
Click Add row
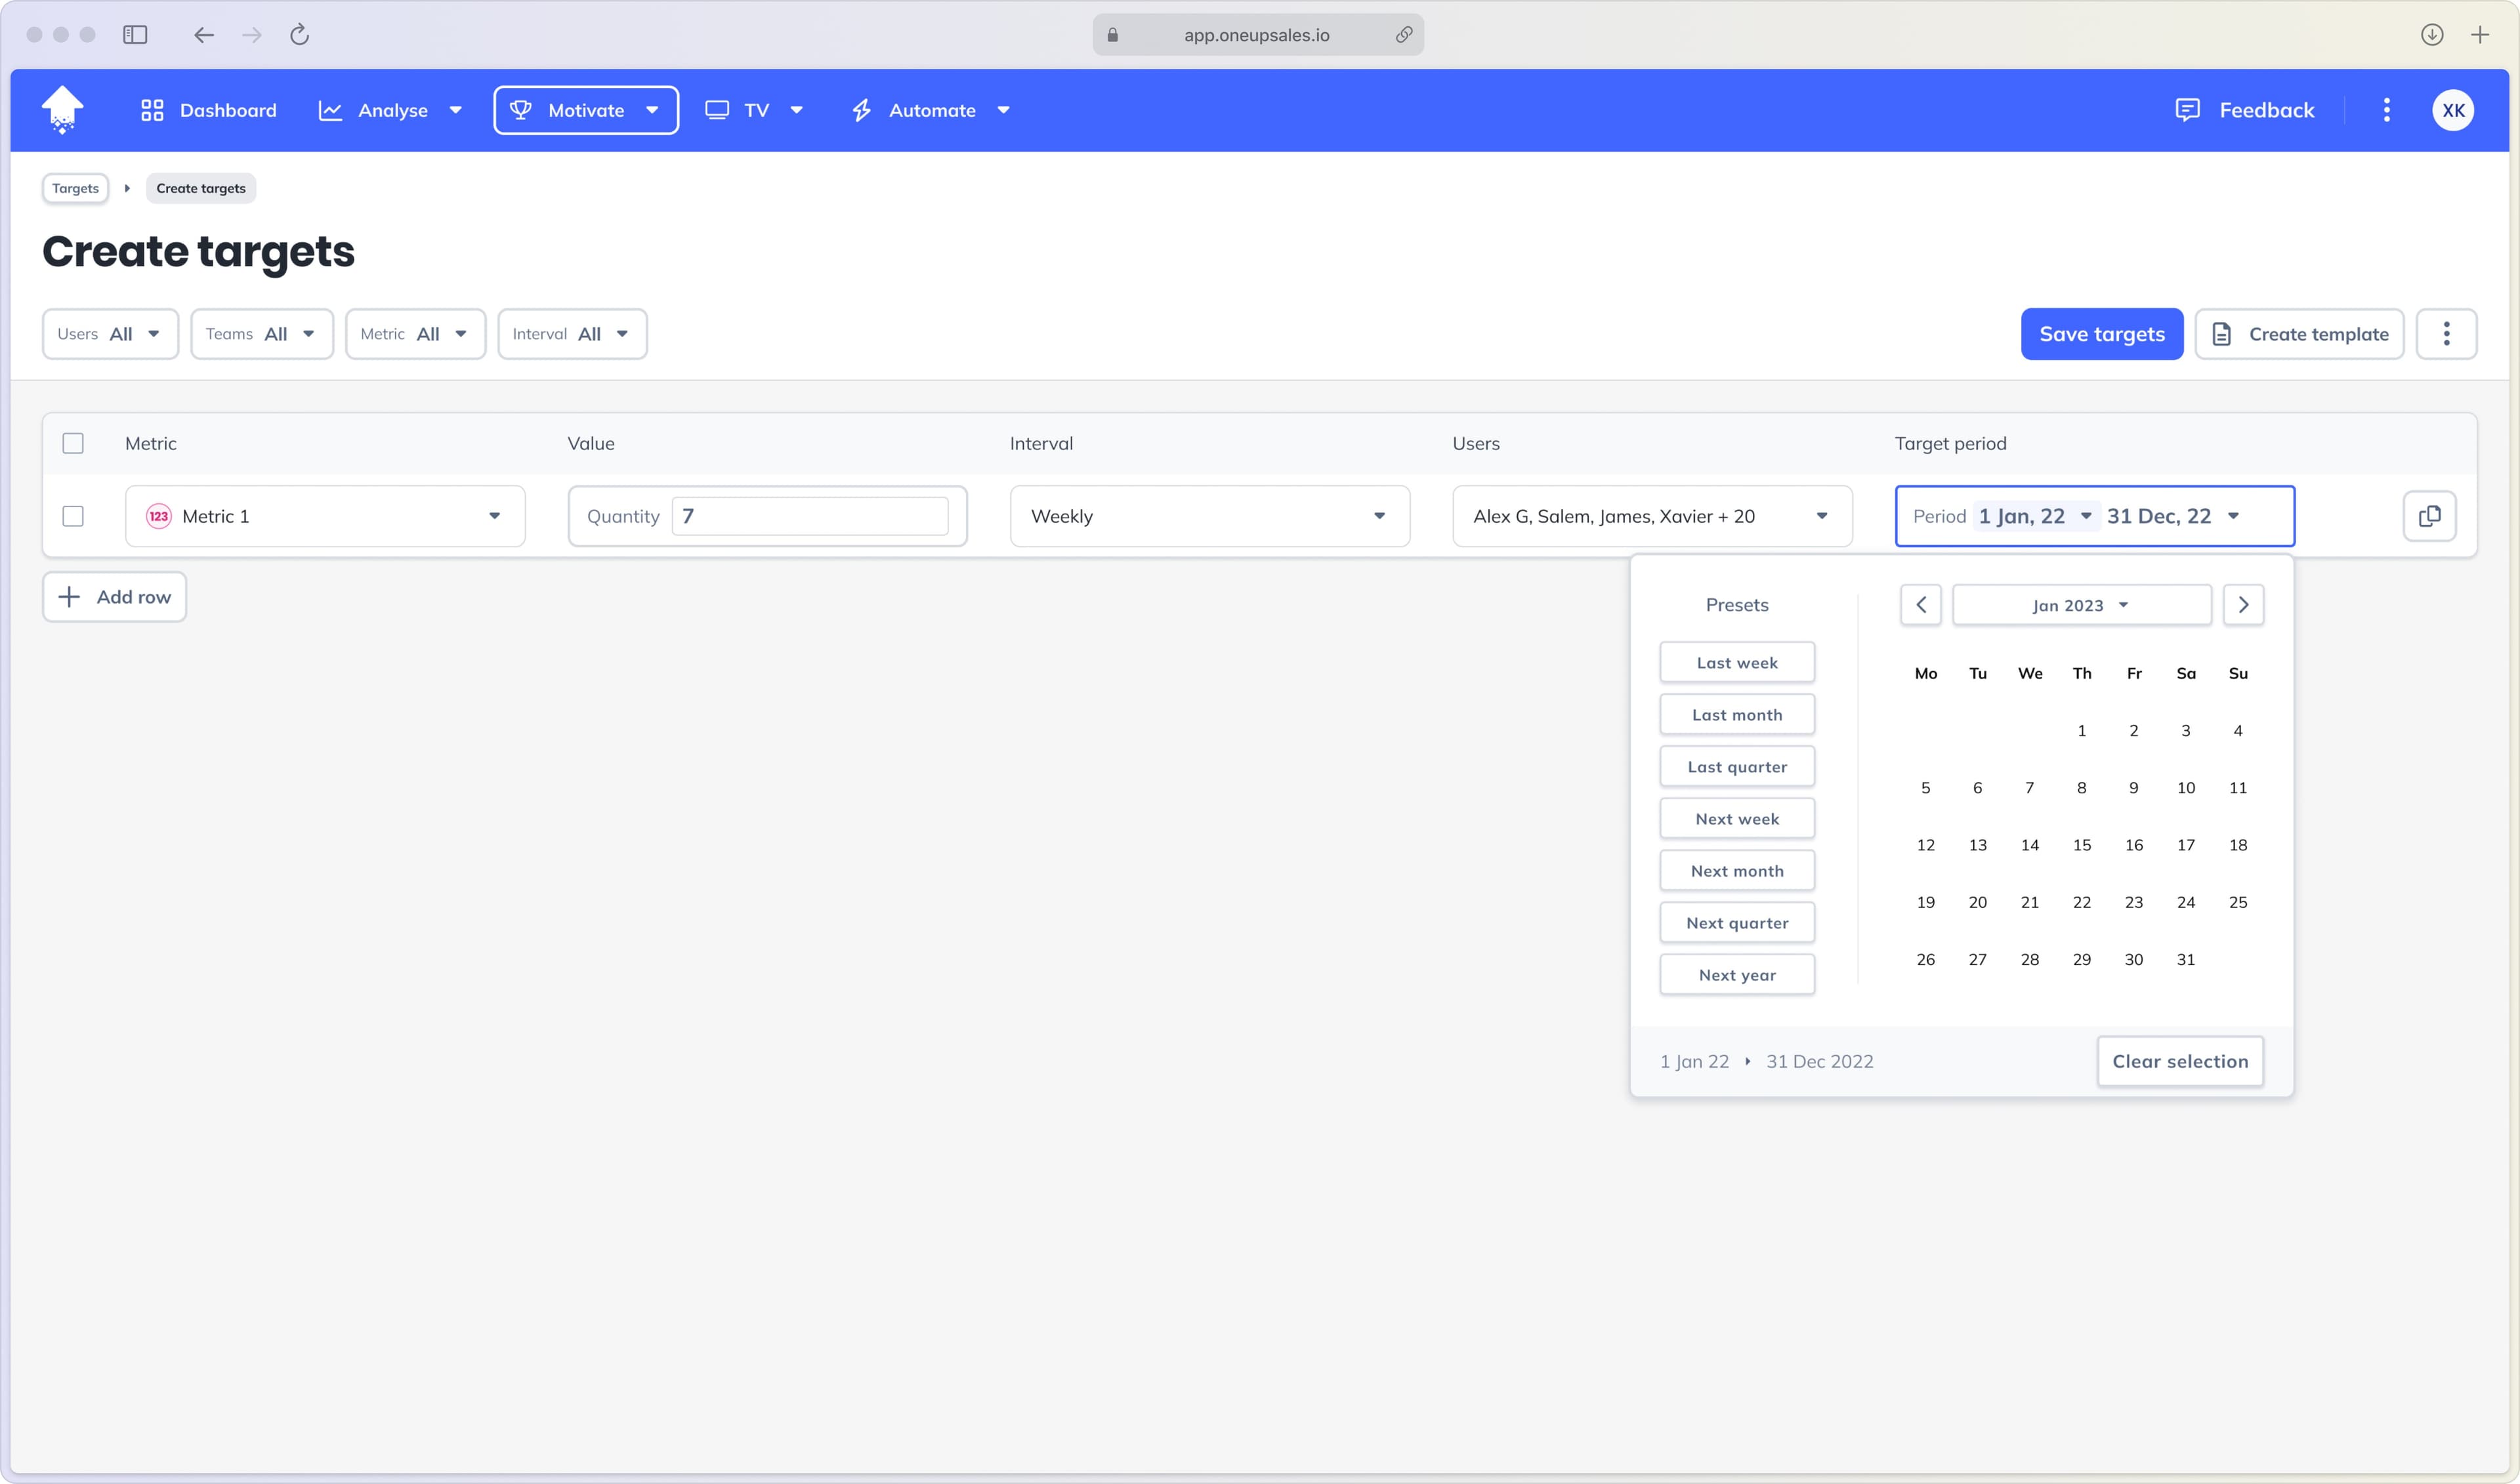tap(114, 597)
